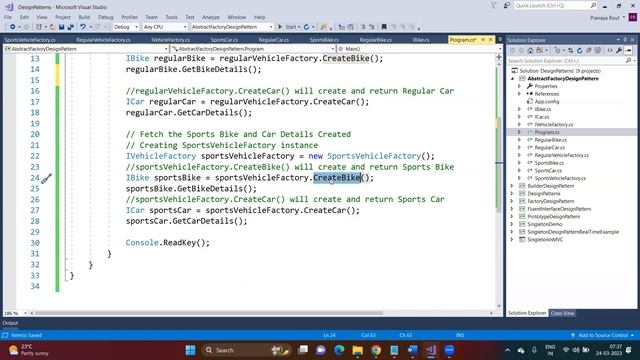Switch to the SportsVehicleFactory.cs tab
640x360 pixels.
click(x=30, y=40)
